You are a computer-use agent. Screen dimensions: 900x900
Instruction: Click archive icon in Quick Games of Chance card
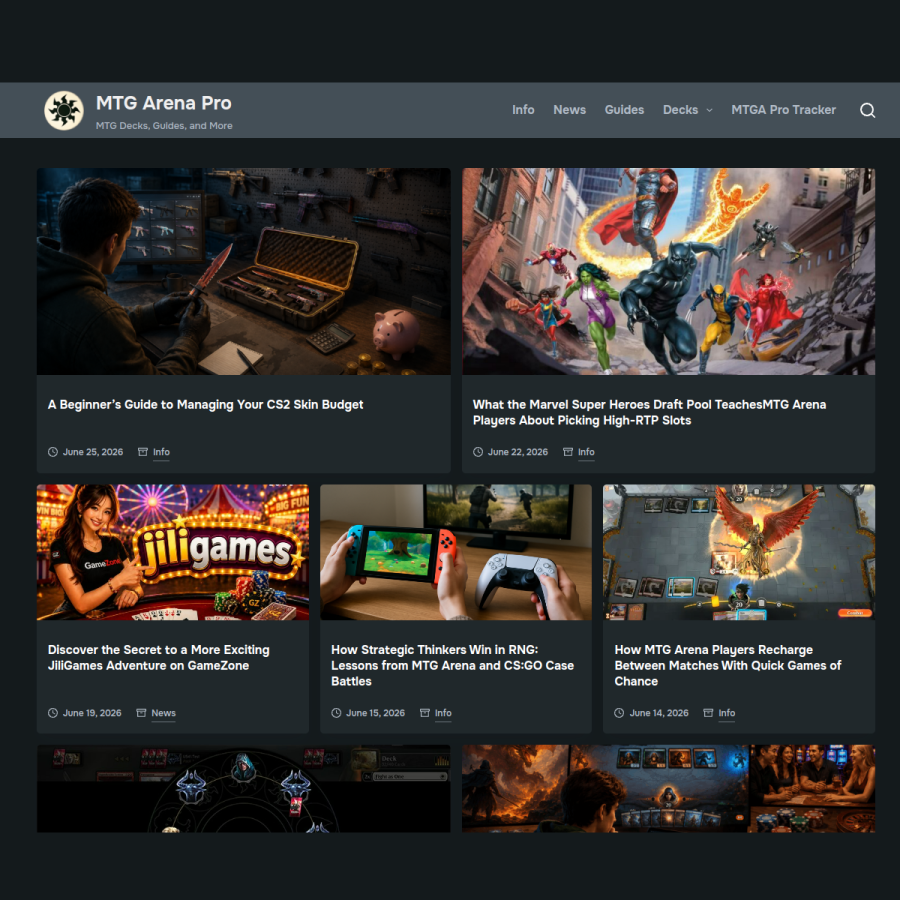tap(708, 713)
